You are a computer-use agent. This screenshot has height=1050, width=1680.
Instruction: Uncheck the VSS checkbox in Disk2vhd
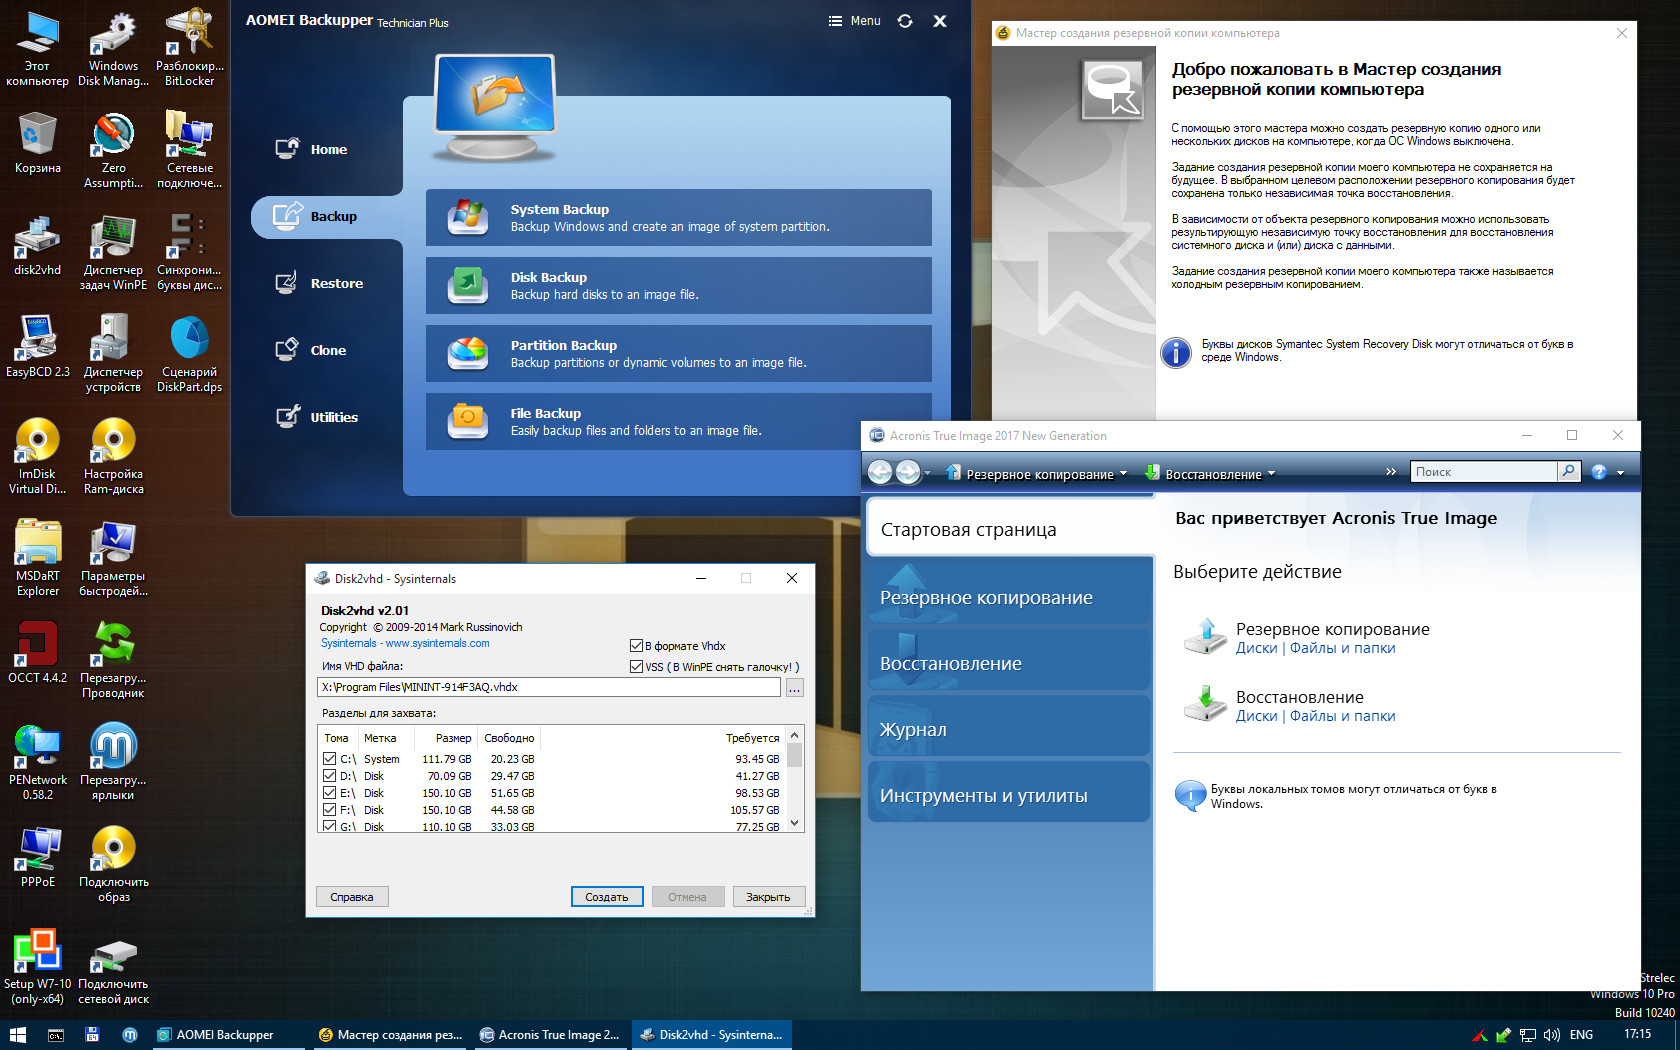(636, 667)
